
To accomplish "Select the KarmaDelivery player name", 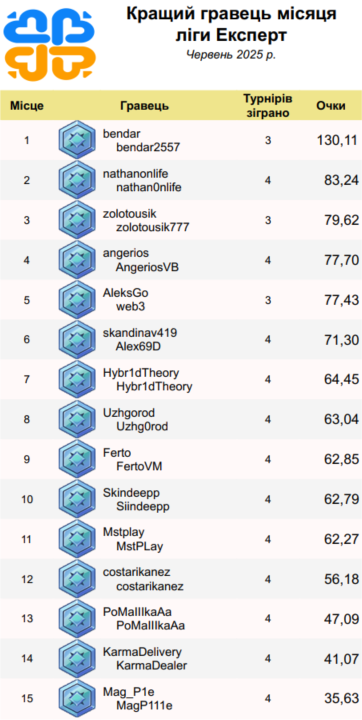I will (142, 652).
